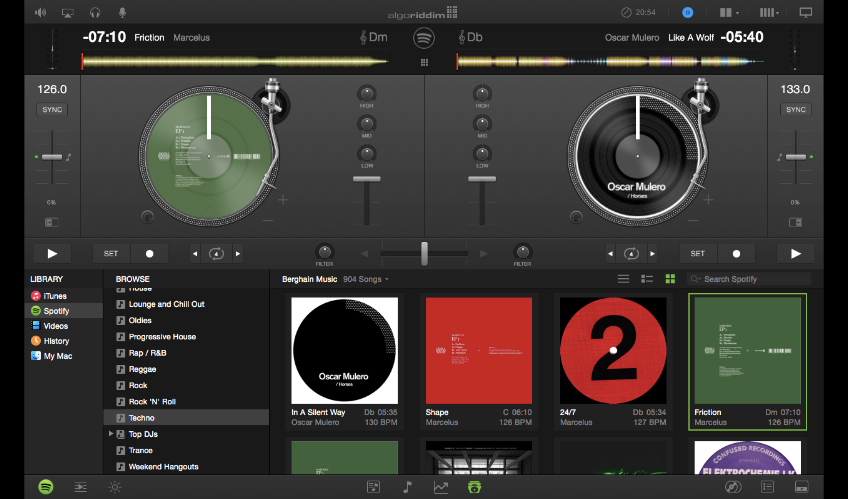Select History in the Library
848x499 pixels.
click(64, 341)
